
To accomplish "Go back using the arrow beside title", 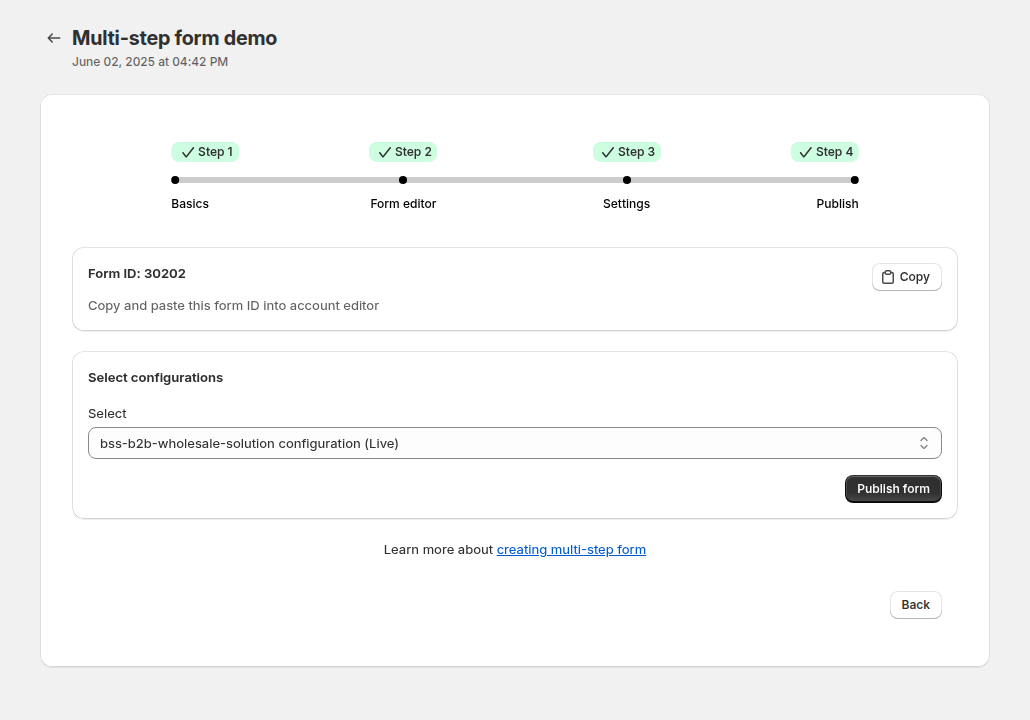I will click(54, 39).
